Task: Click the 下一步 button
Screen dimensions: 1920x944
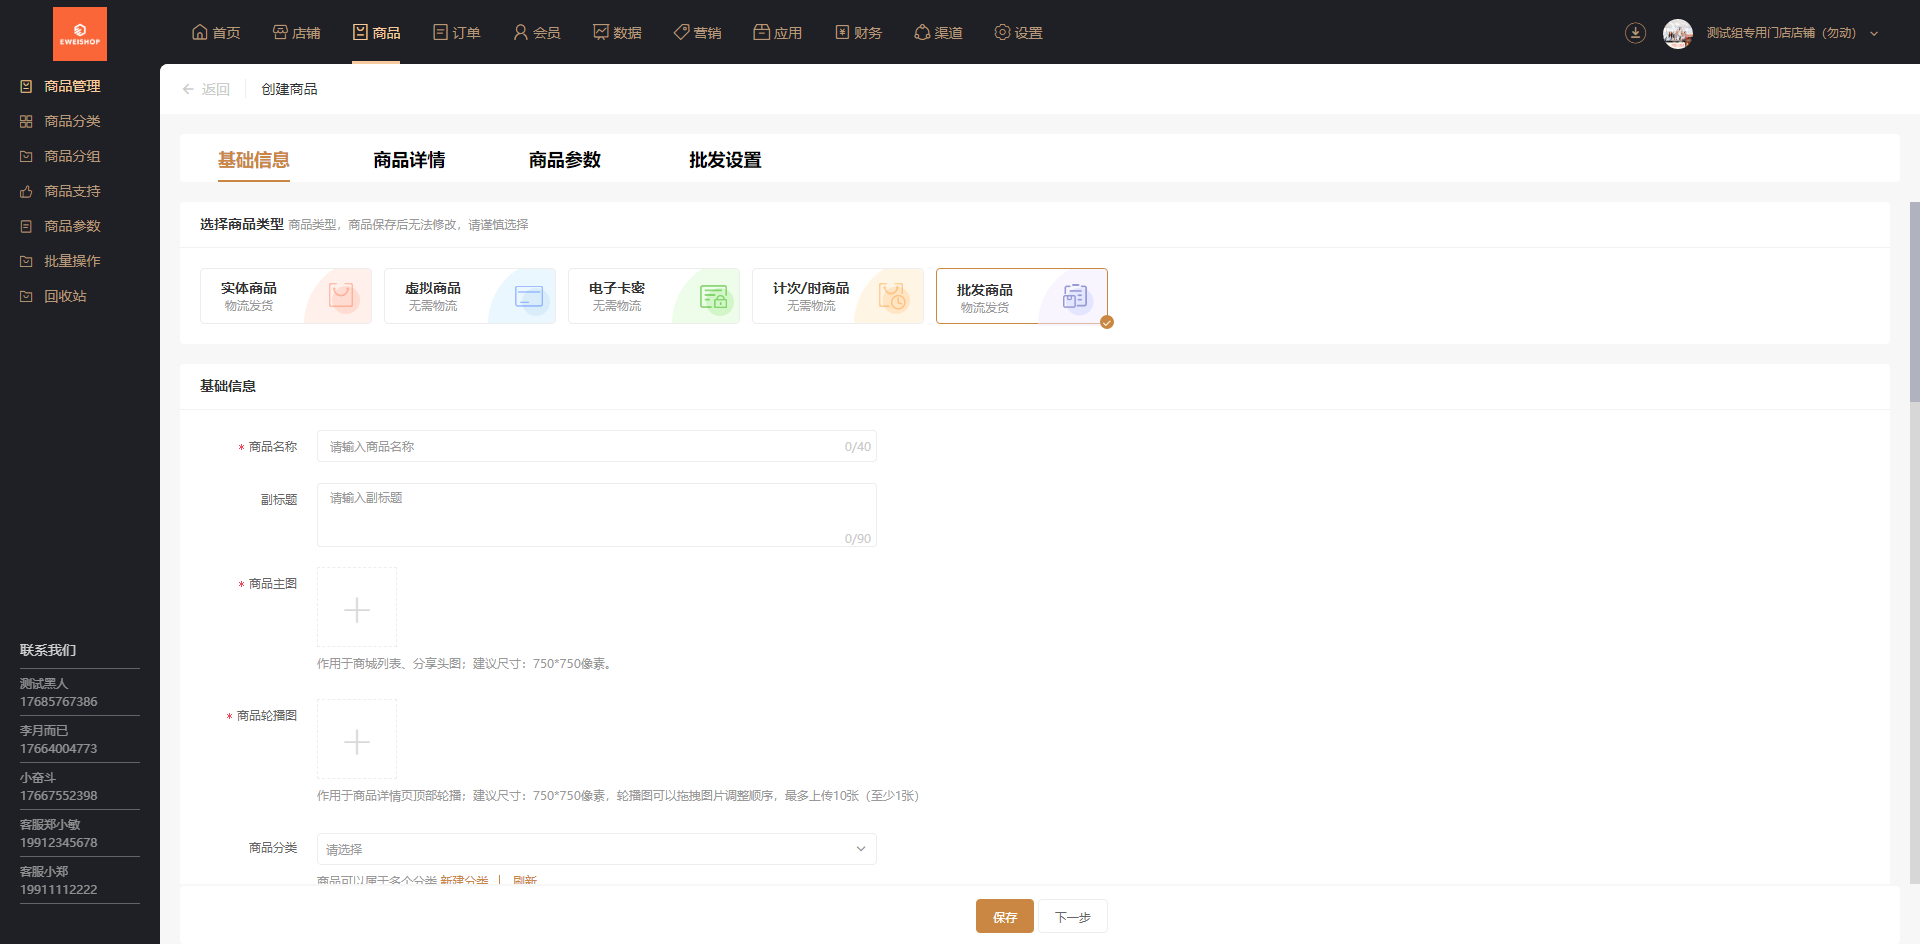Action: tap(1073, 917)
